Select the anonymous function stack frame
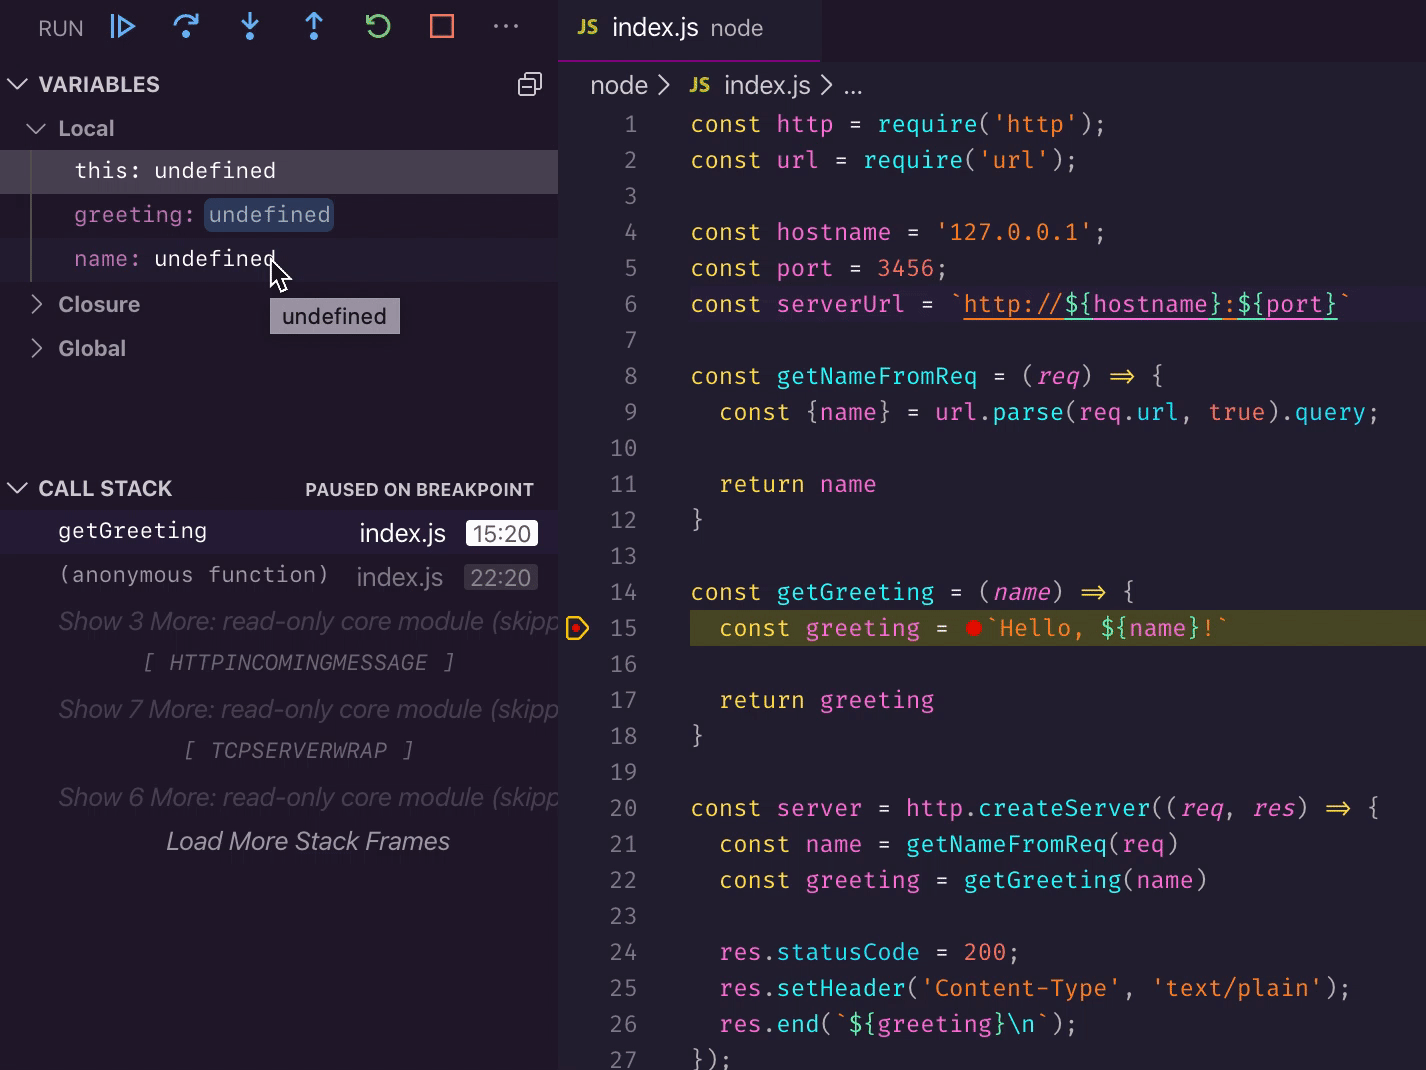Image resolution: width=1426 pixels, height=1070 pixels. [x=194, y=576]
